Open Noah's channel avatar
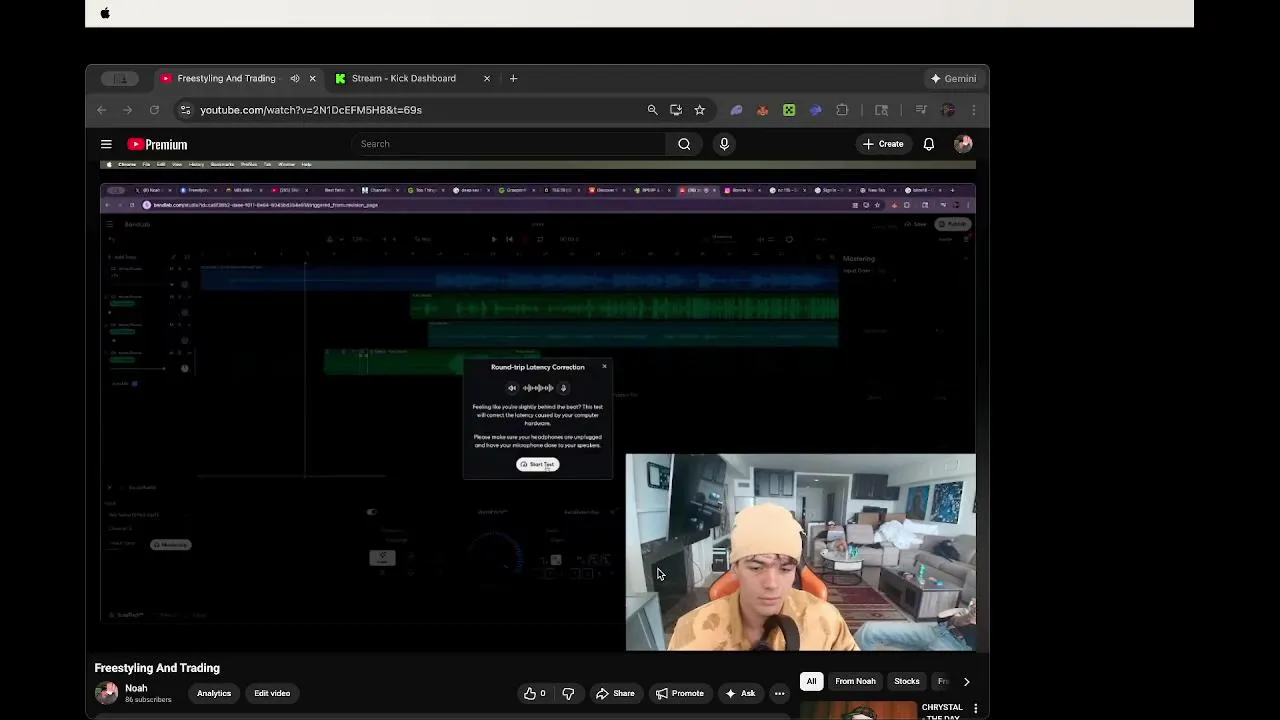Viewport: 1280px width, 720px height. 106,693
